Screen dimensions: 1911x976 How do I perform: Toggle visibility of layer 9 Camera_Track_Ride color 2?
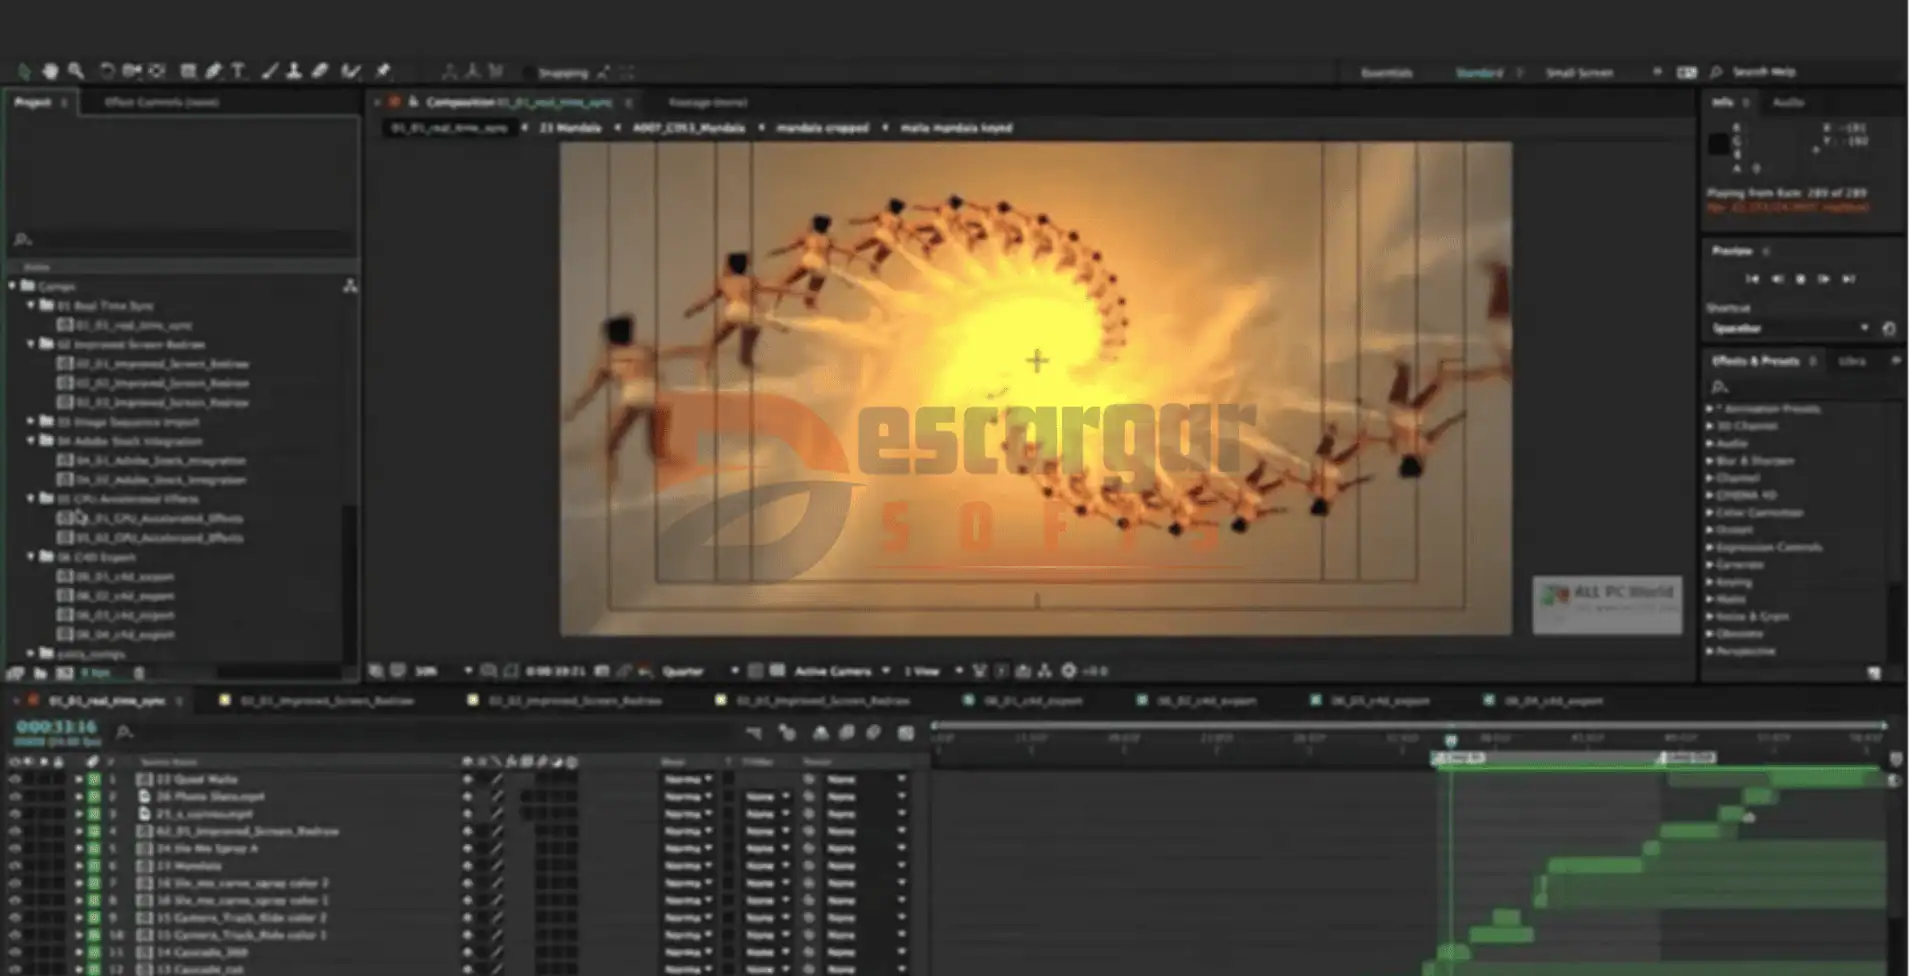point(14,918)
